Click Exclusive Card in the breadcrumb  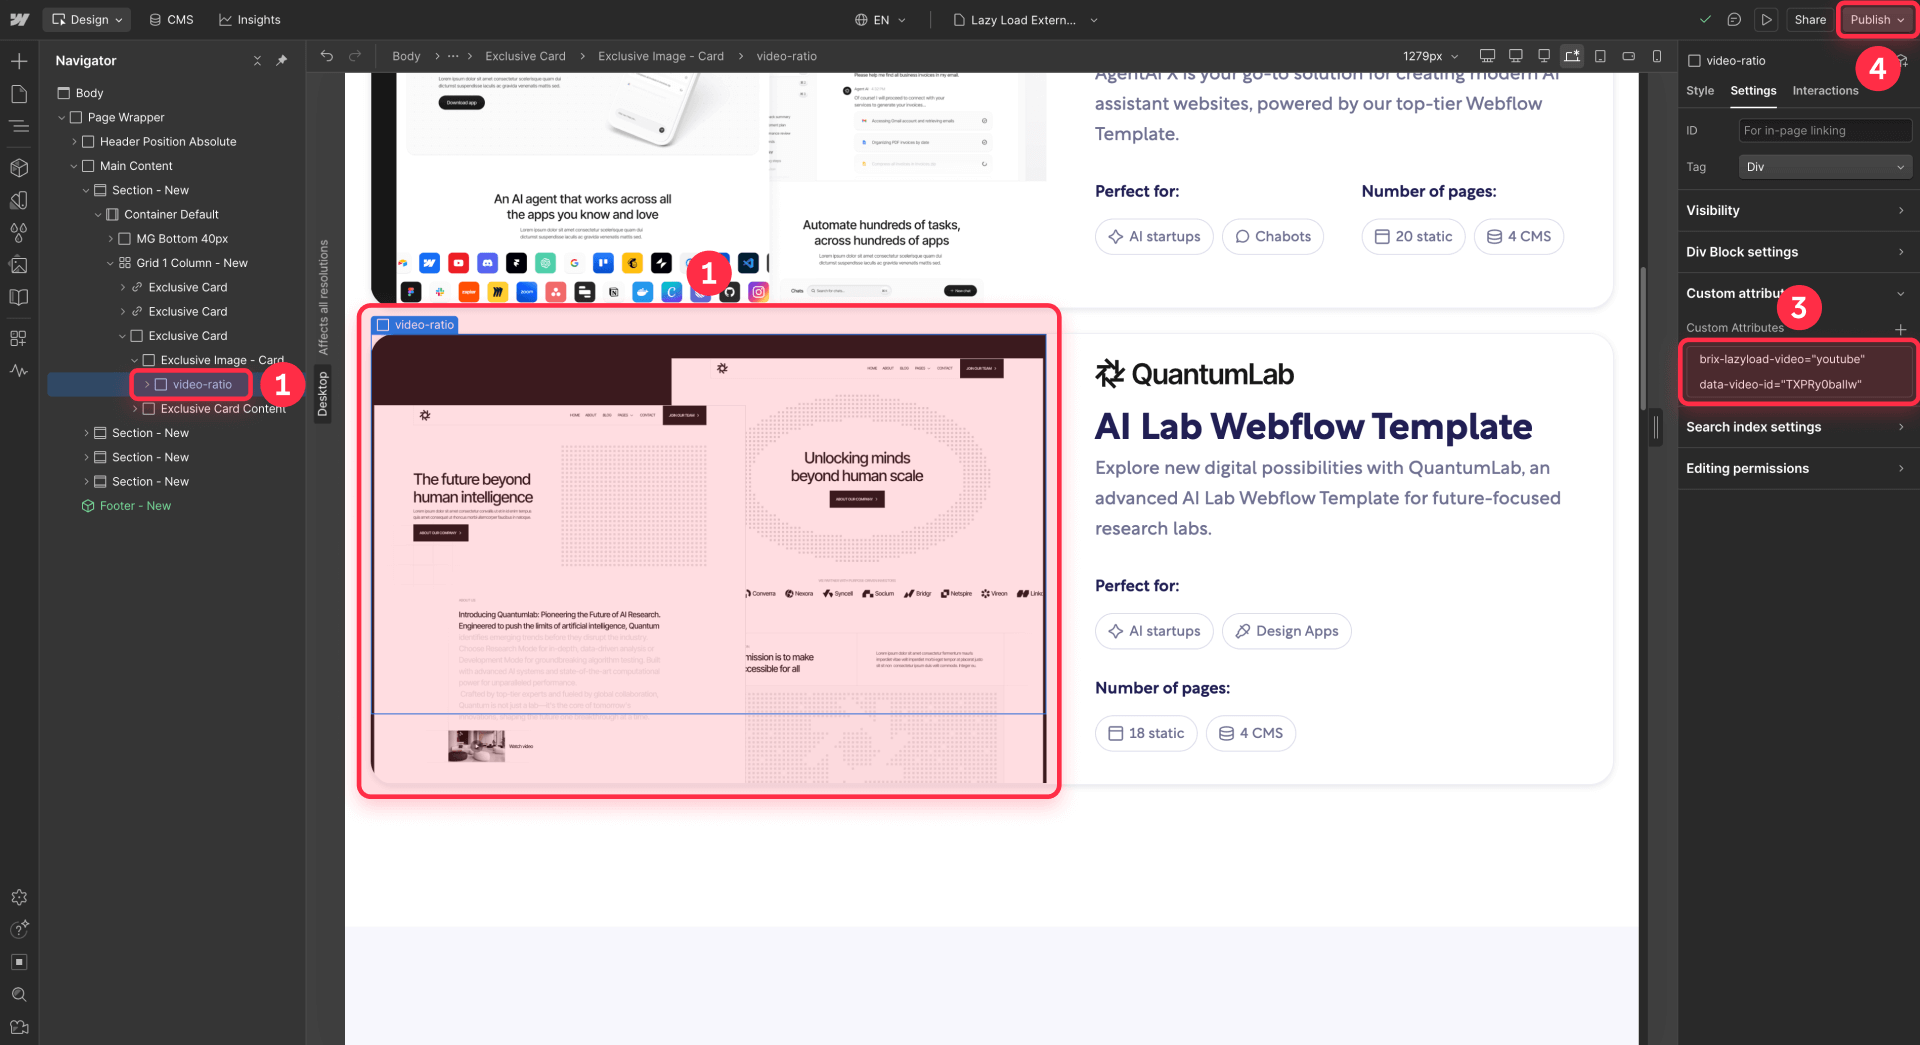click(x=525, y=56)
